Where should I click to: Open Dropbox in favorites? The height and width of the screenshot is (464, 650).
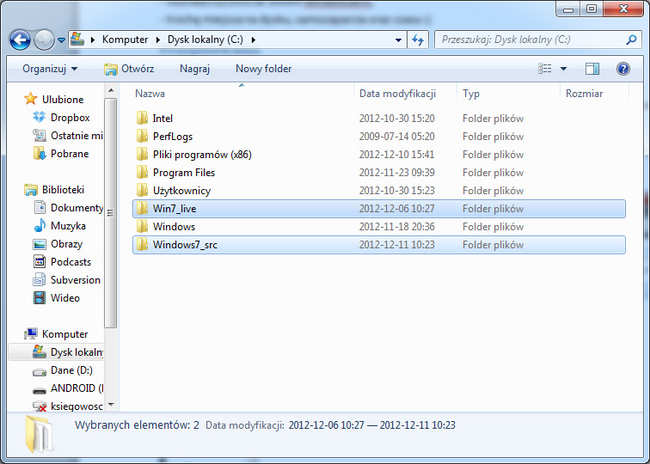point(61,118)
